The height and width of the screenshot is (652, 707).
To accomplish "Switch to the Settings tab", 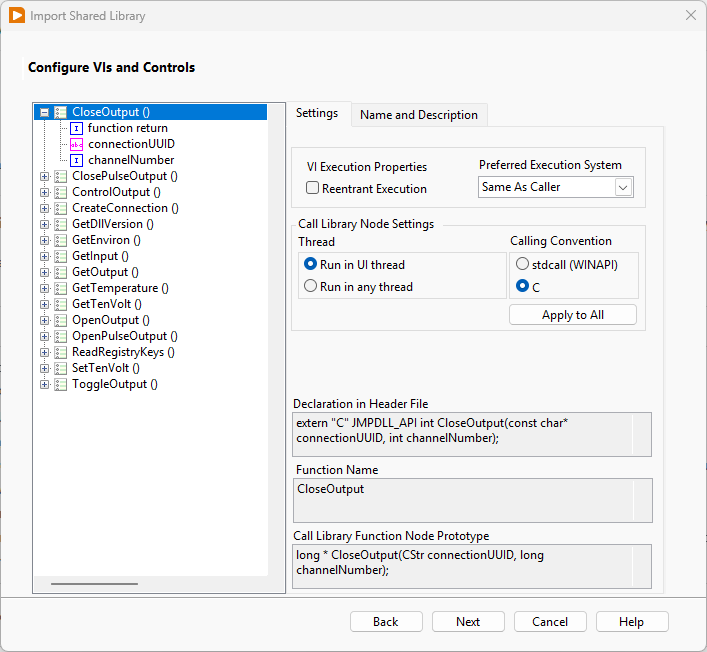I will (317, 113).
